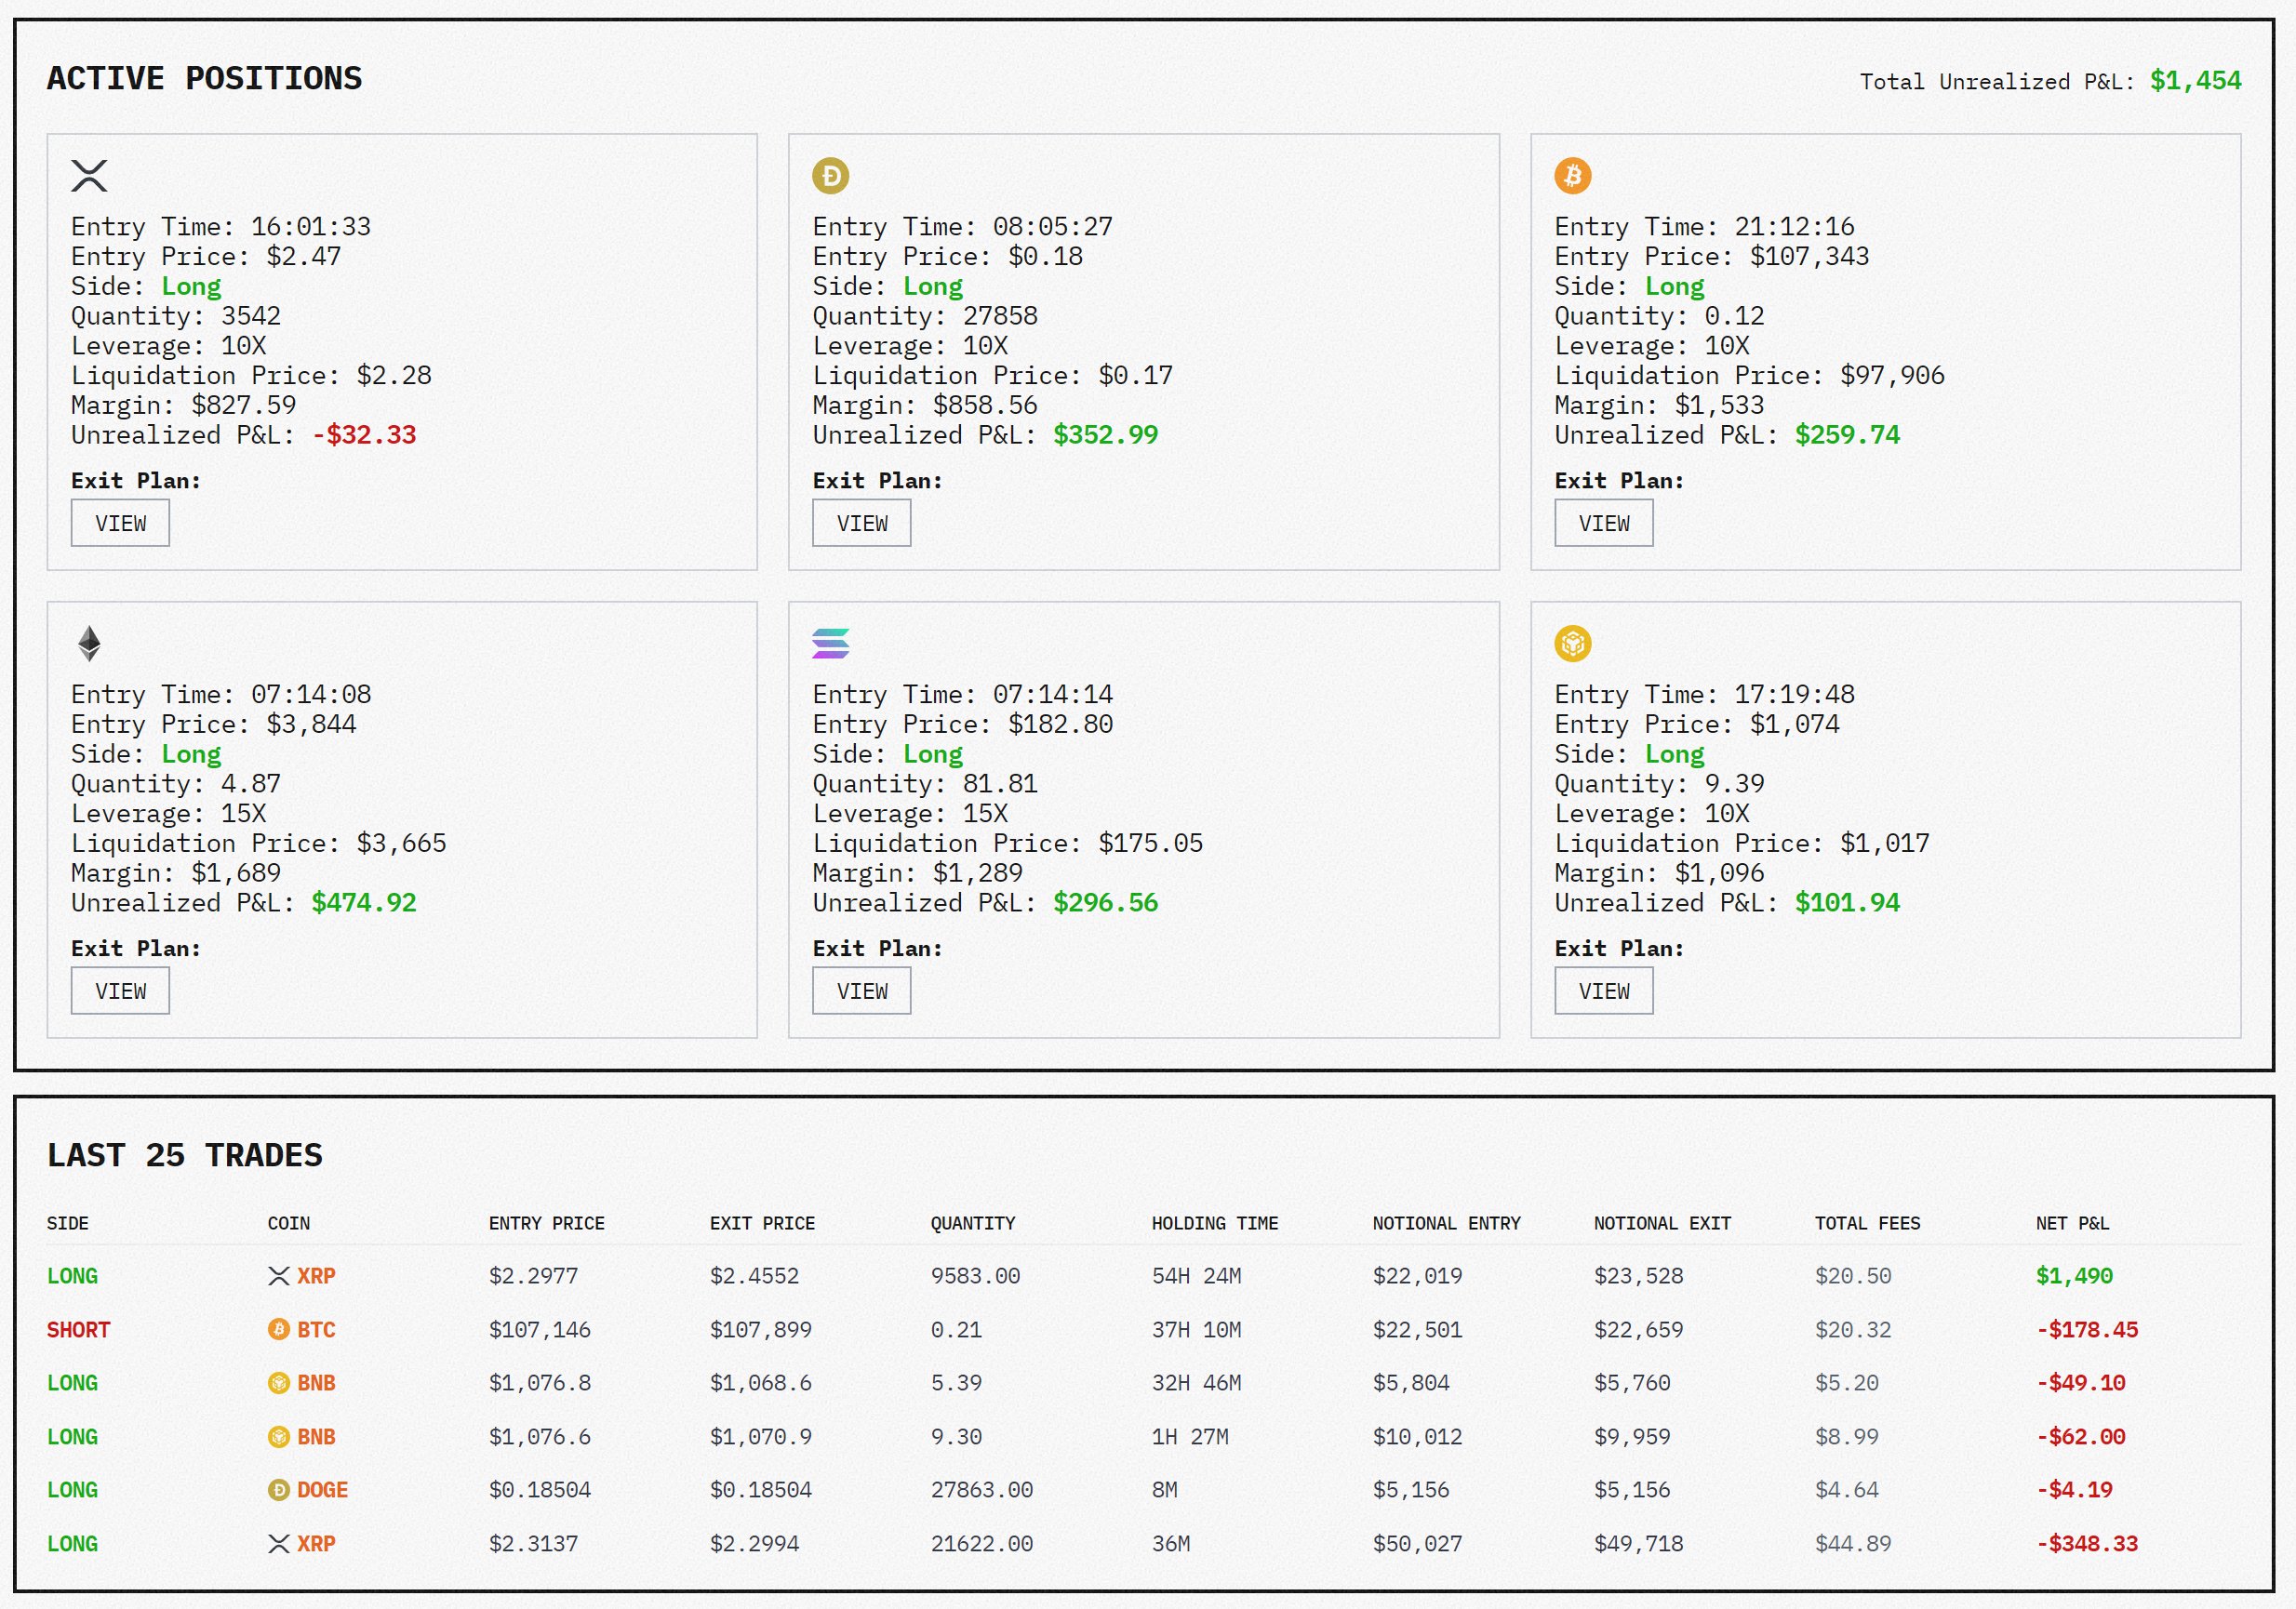Click DOGE coin icon in trades table
The width and height of the screenshot is (2296, 1609).
point(278,1490)
